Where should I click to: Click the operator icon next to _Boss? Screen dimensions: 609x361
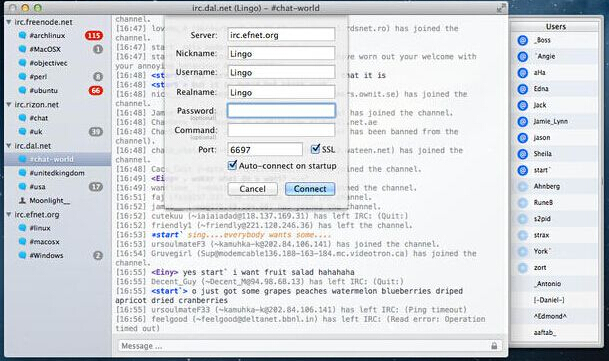(523, 40)
